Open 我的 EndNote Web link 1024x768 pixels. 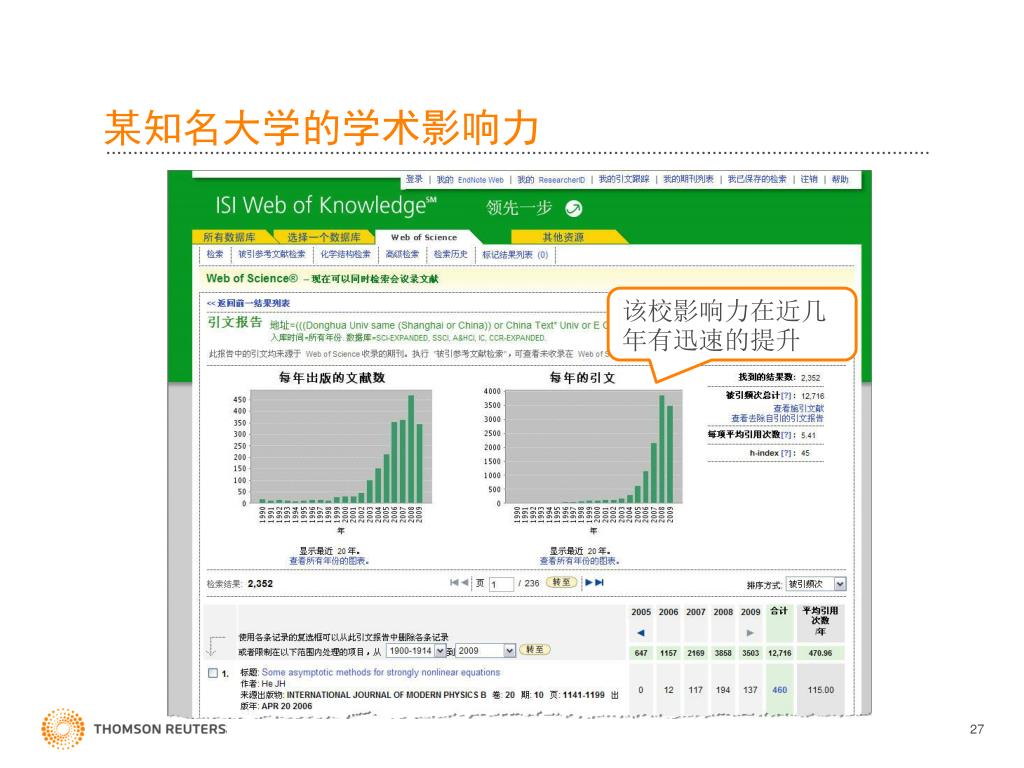tap(470, 180)
